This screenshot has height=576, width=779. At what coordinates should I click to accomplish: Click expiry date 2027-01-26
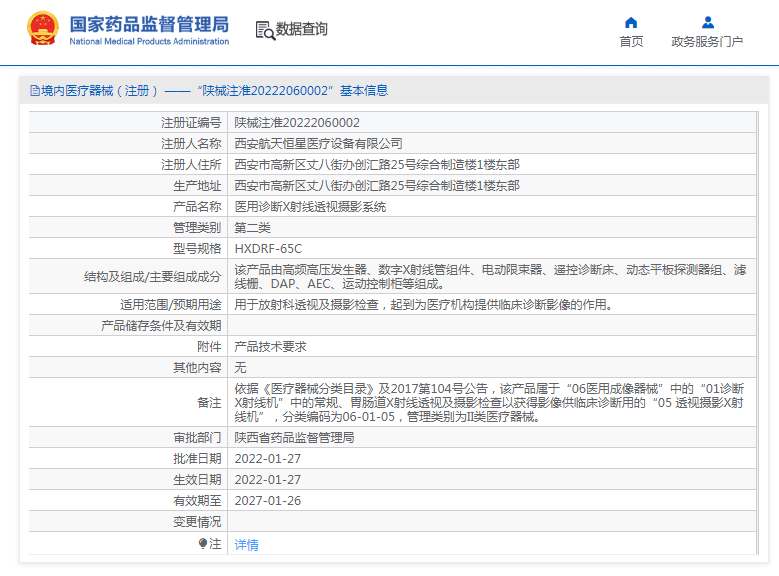pos(268,500)
